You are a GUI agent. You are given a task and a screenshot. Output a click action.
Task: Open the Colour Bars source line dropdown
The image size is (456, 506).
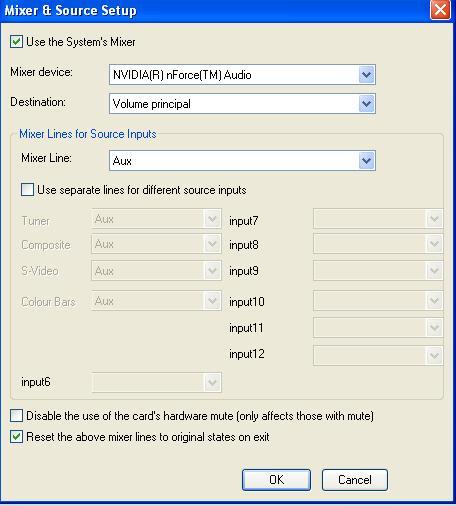click(x=156, y=301)
